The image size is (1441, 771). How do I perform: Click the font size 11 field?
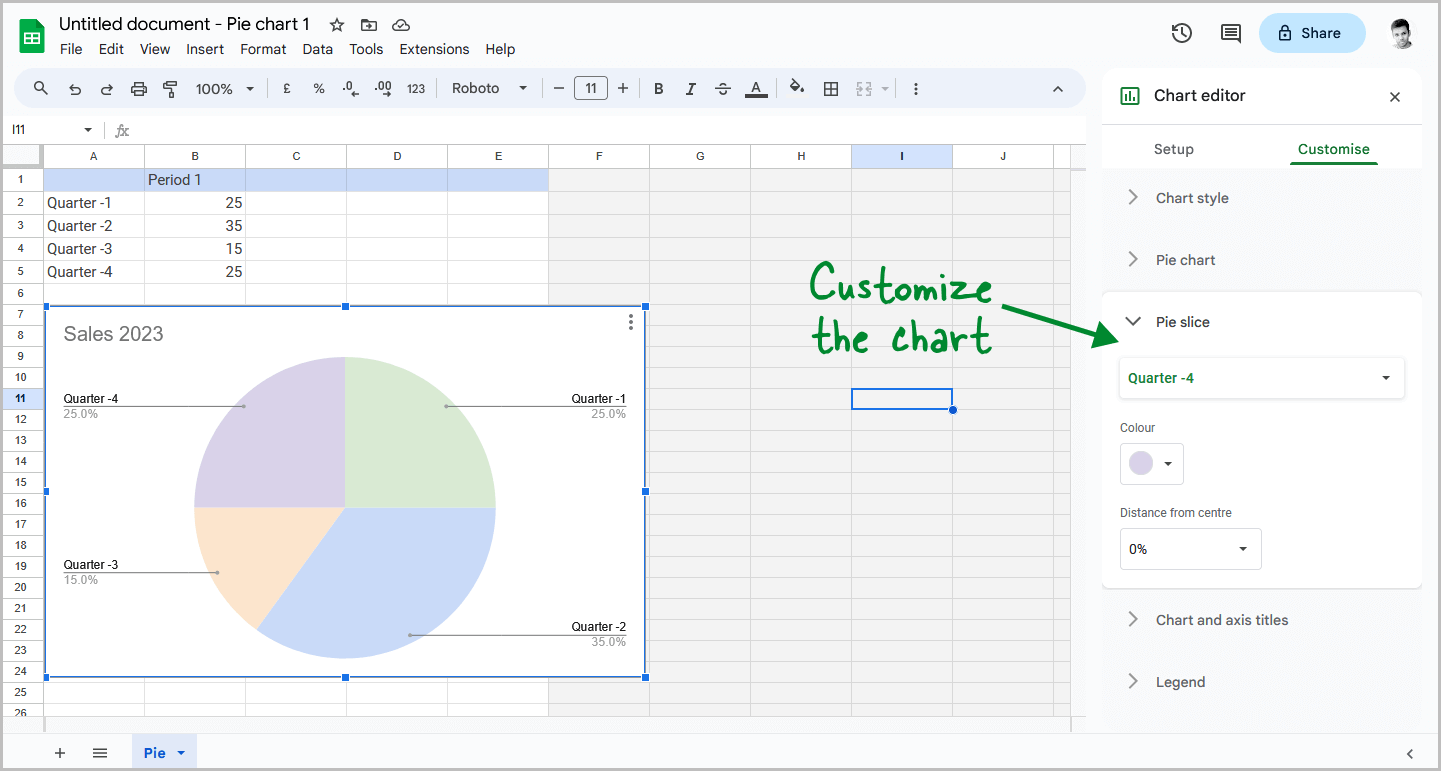point(591,89)
